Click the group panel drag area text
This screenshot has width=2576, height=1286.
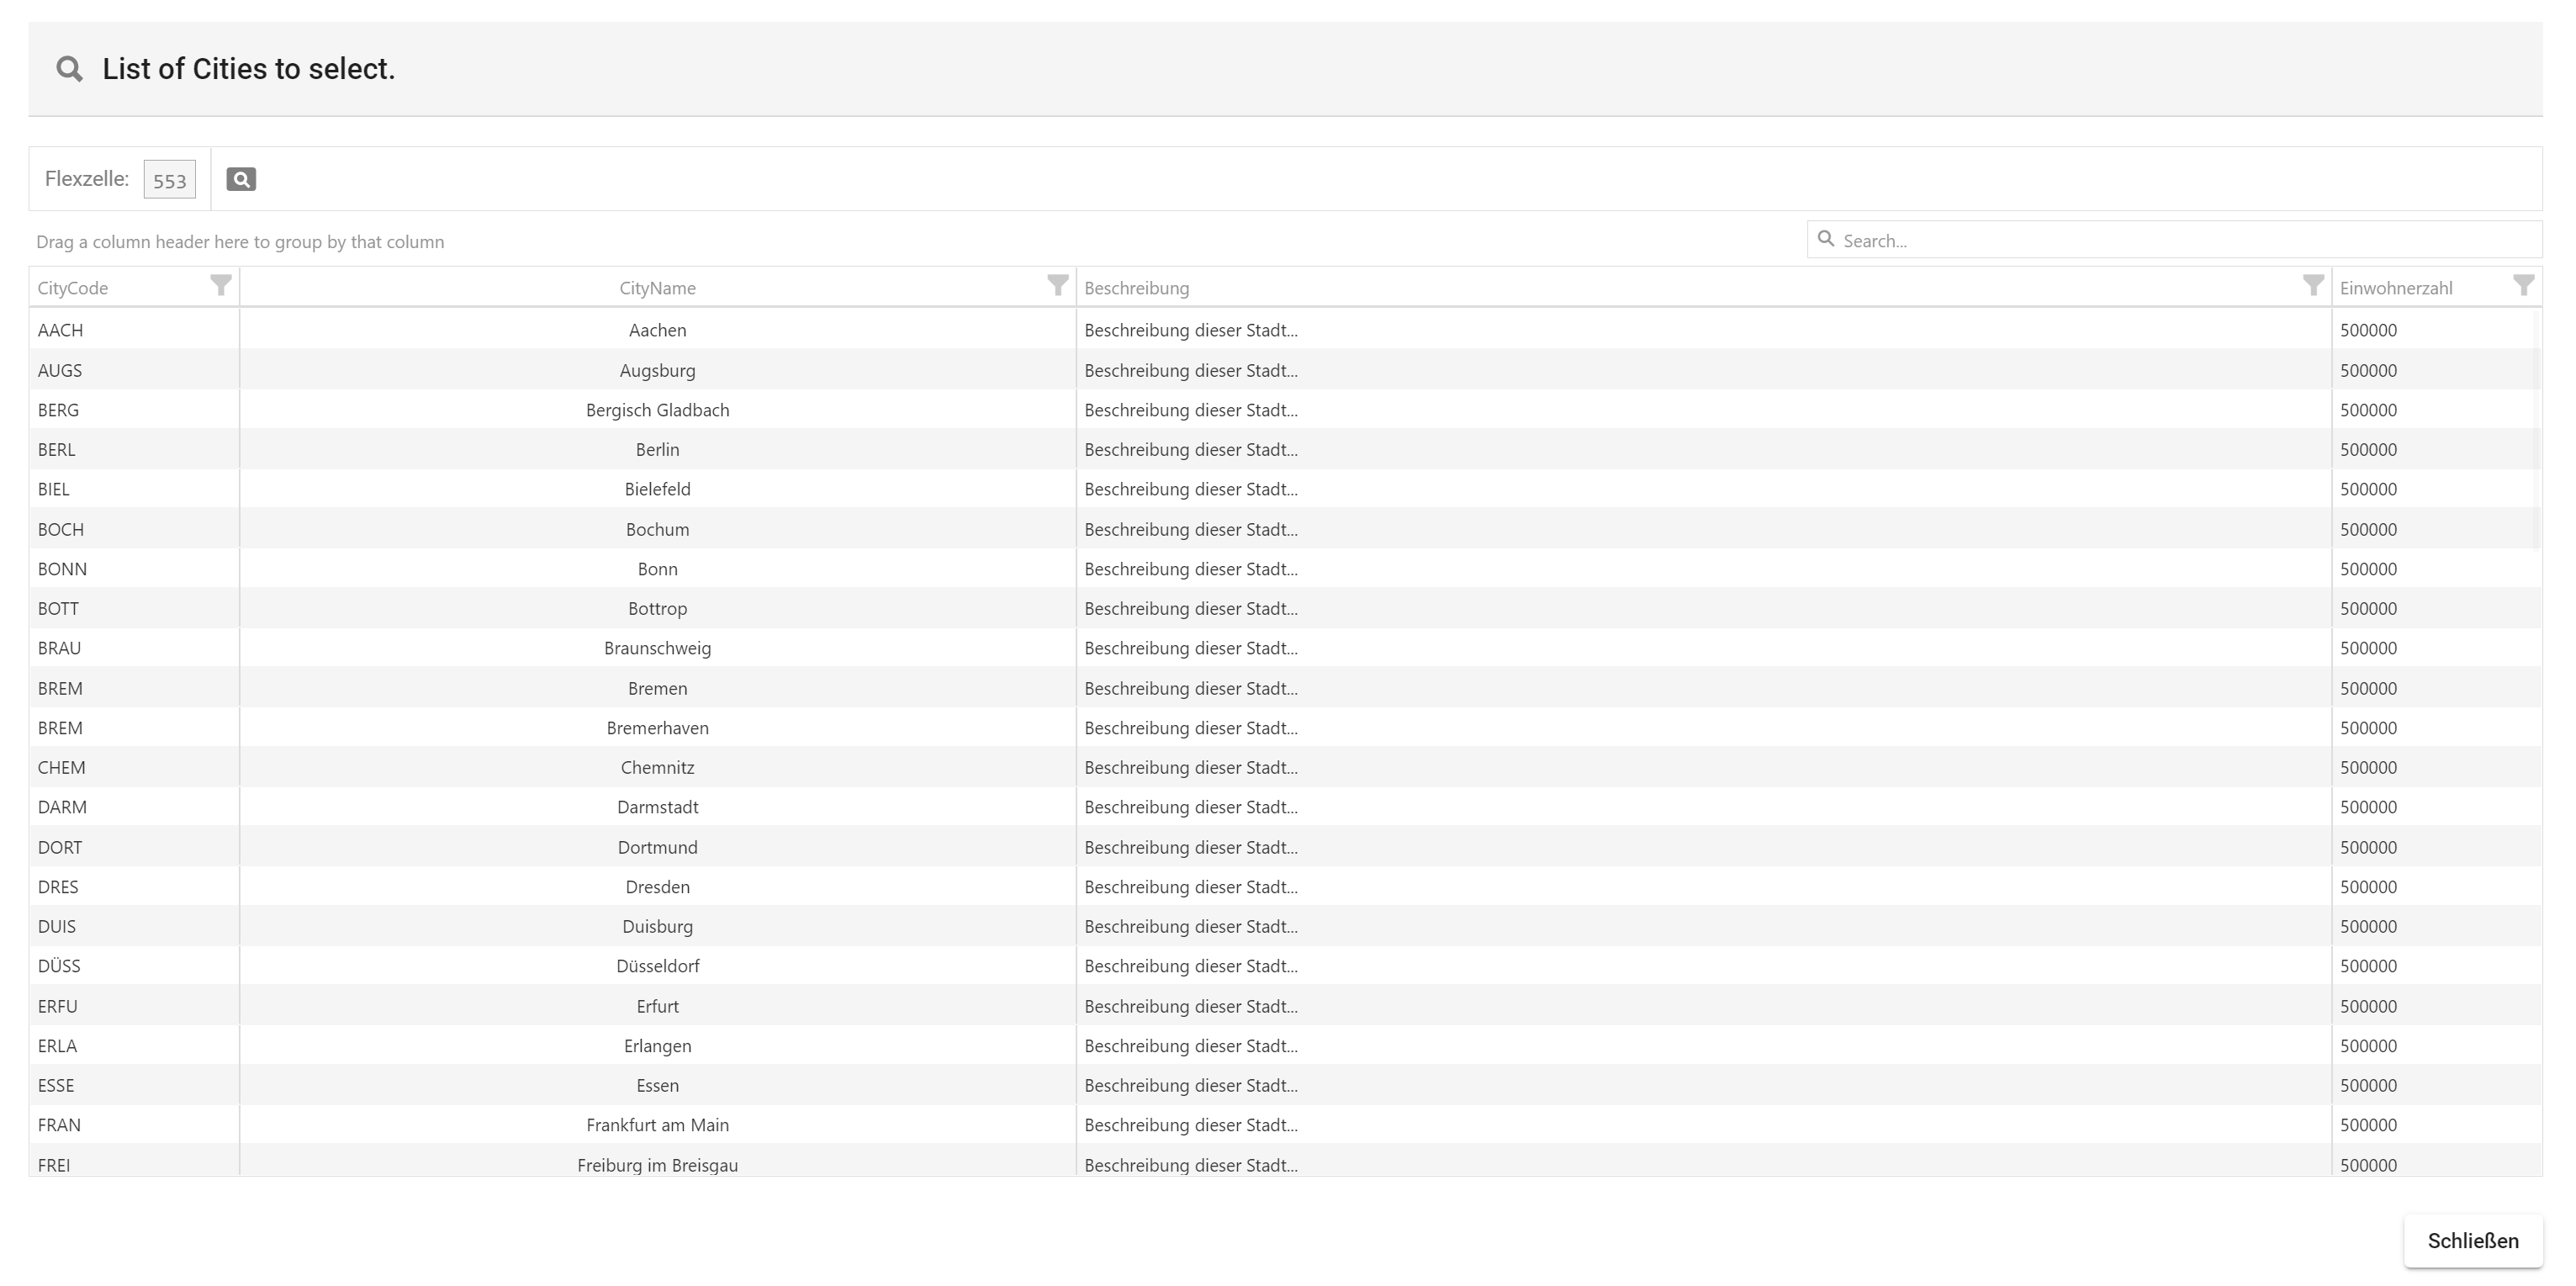tap(240, 242)
